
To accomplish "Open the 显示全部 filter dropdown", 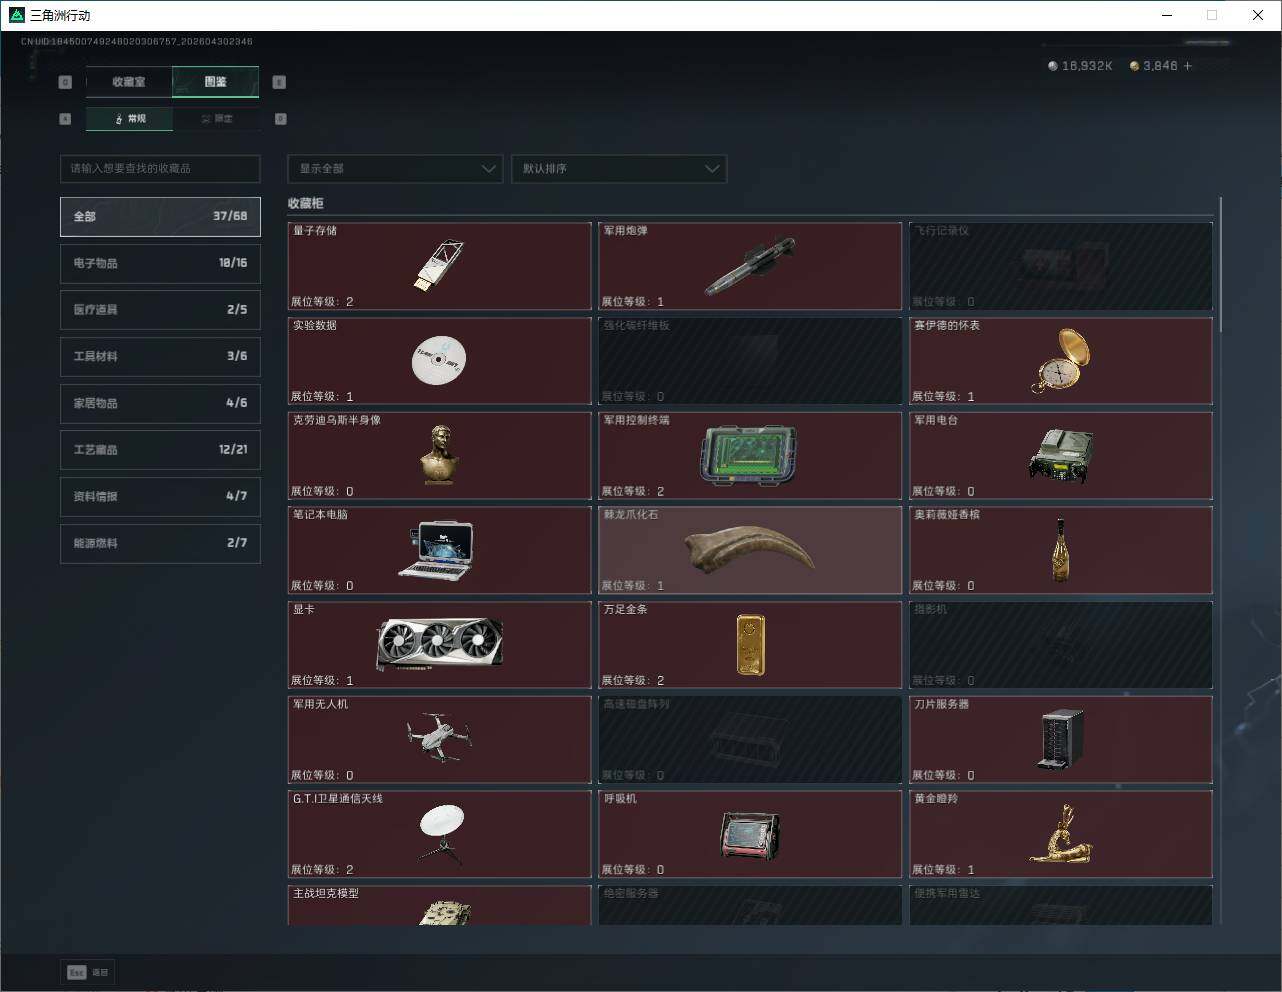I will point(395,169).
